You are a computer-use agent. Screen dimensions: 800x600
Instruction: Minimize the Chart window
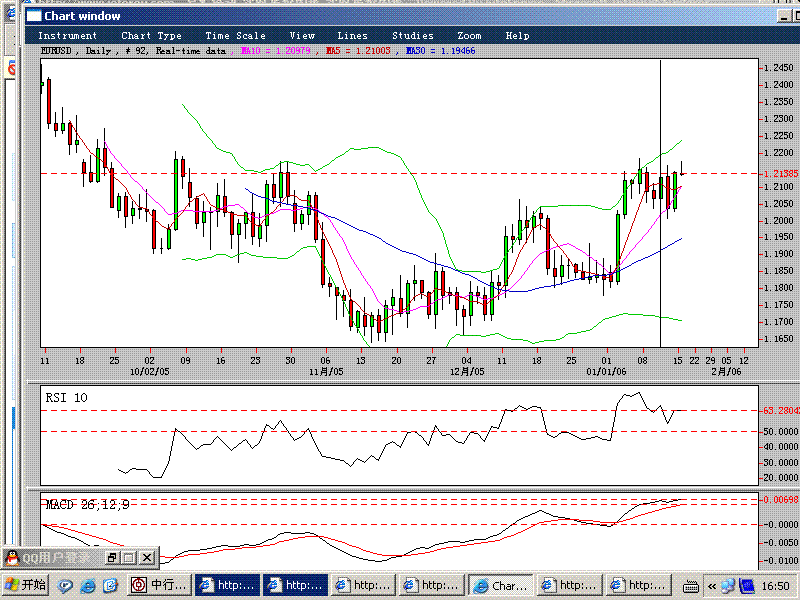(784, 16)
